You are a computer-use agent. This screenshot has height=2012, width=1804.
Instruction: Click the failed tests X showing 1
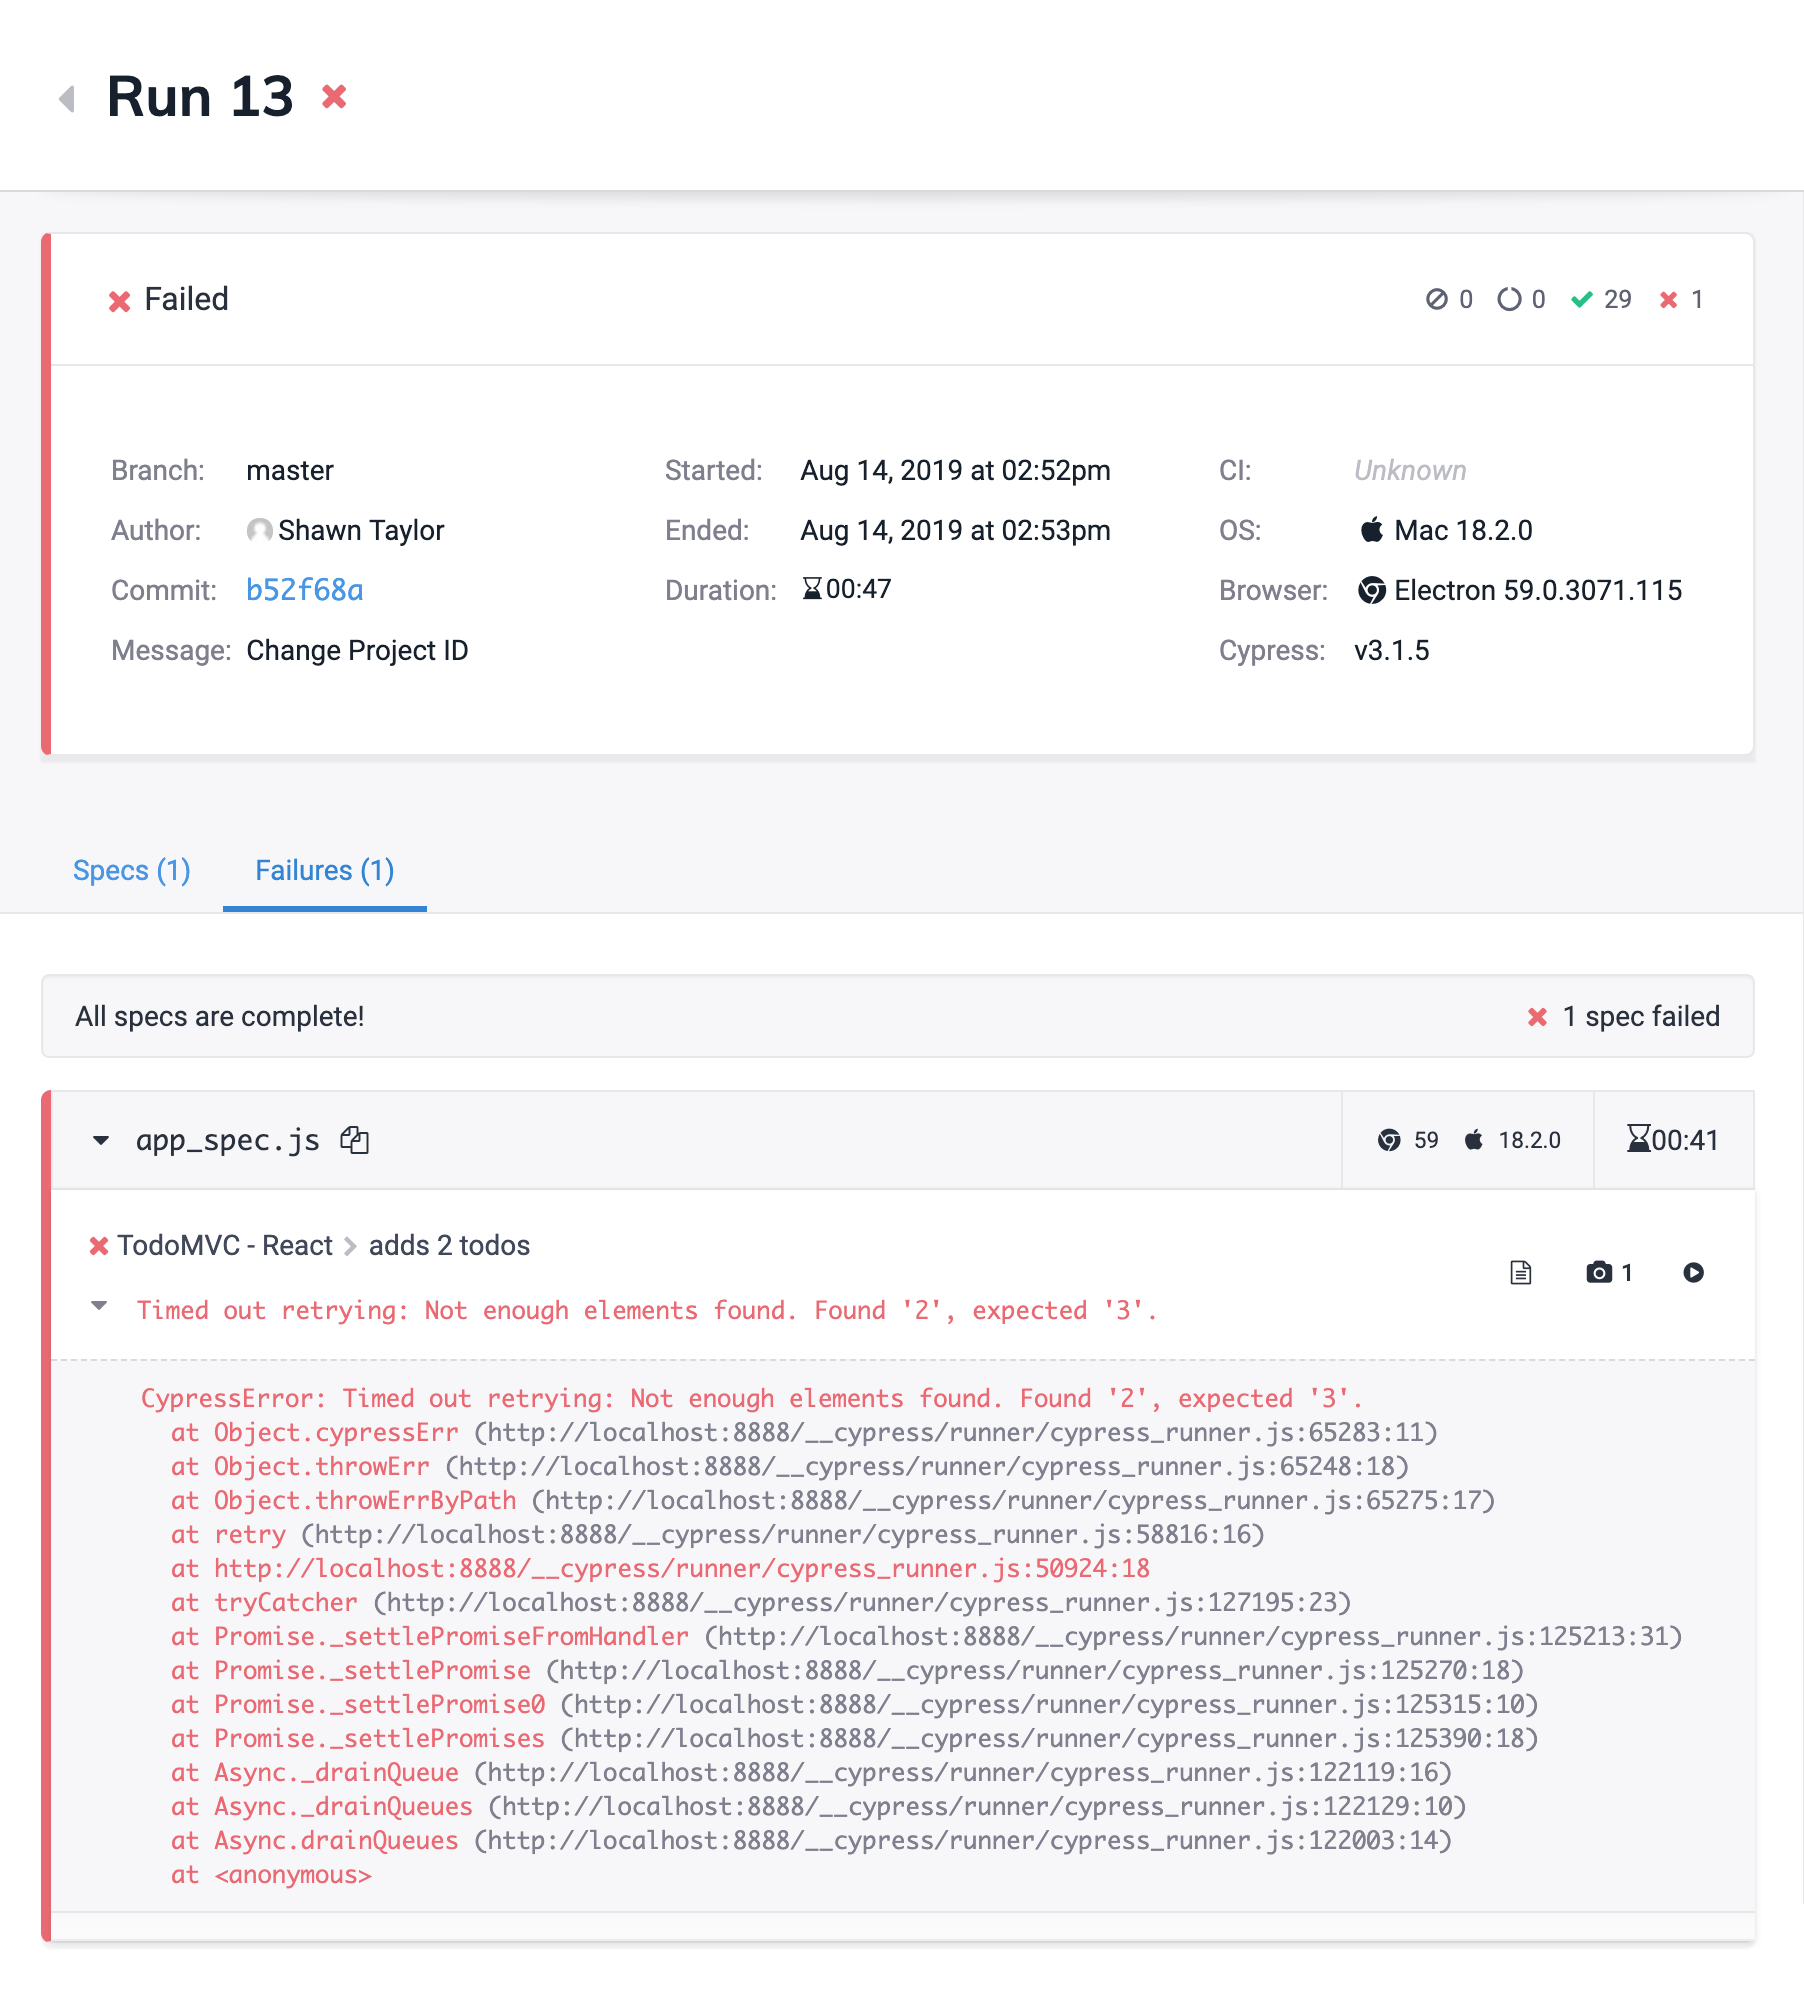pyautogui.click(x=1667, y=299)
